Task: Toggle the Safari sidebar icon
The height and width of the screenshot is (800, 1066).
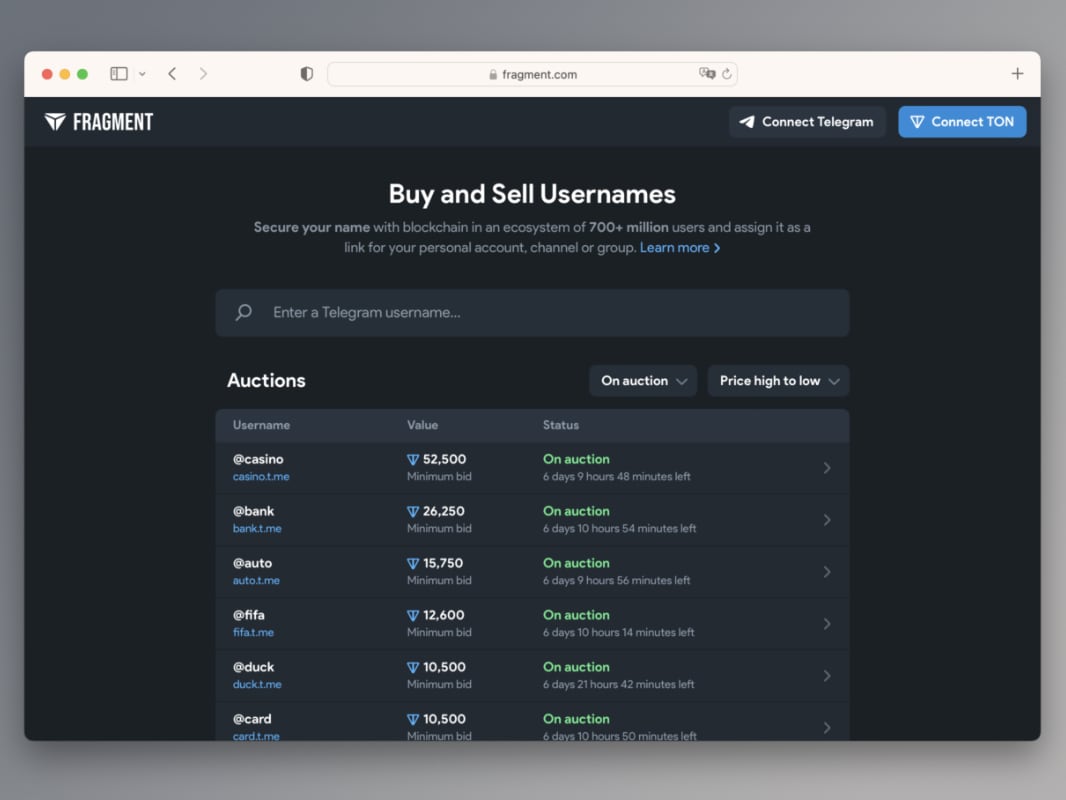Action: click(119, 73)
